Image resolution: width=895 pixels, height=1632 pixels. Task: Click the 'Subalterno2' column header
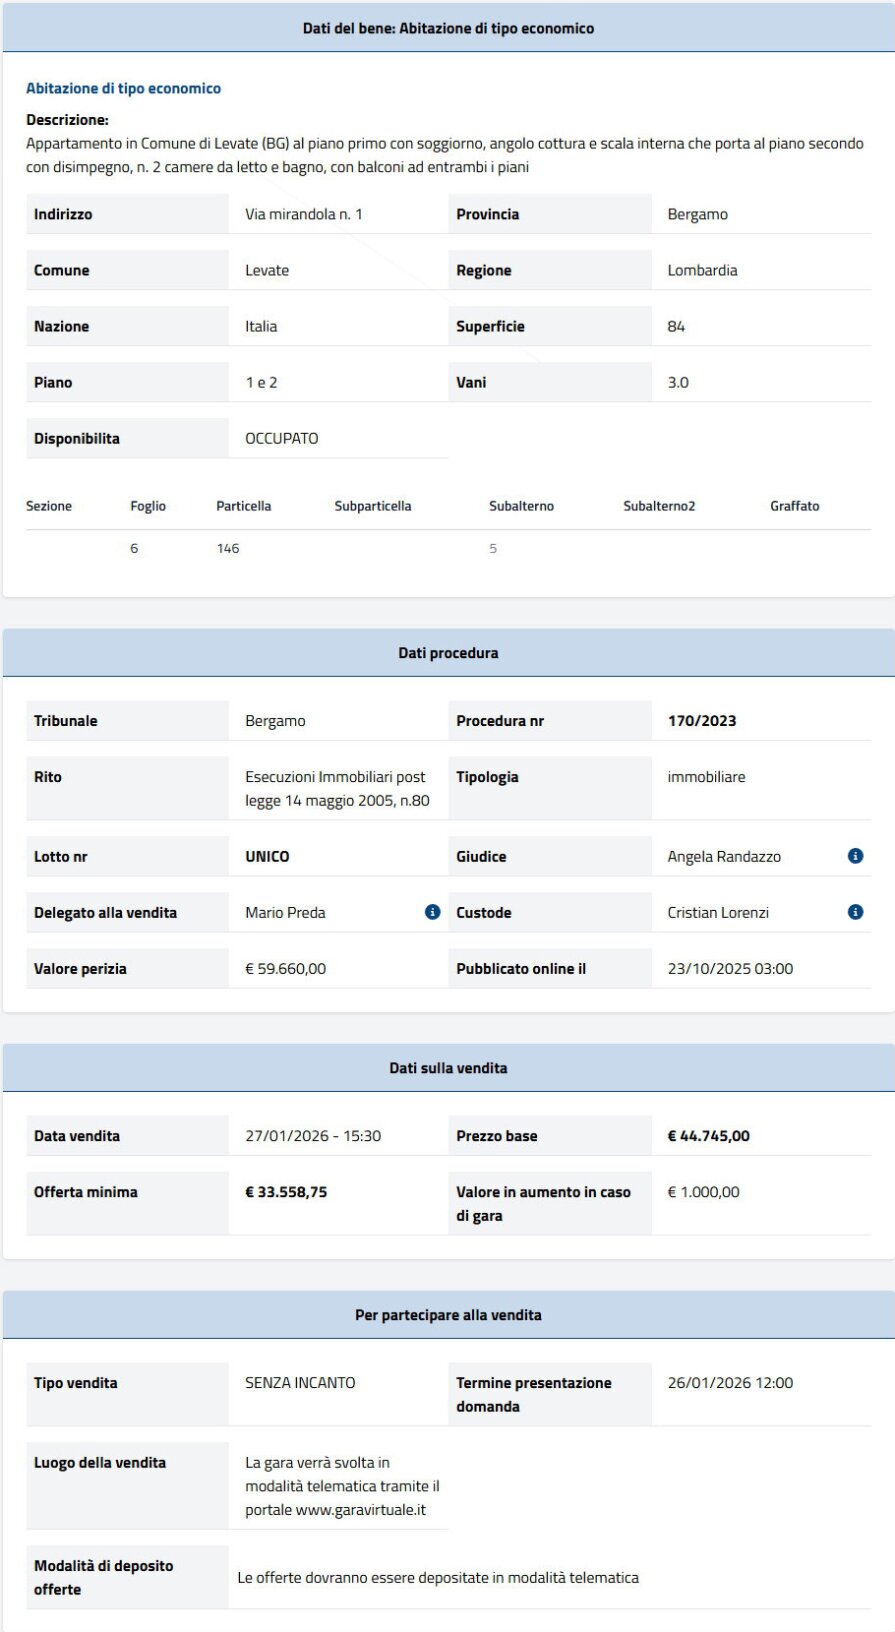(x=659, y=506)
